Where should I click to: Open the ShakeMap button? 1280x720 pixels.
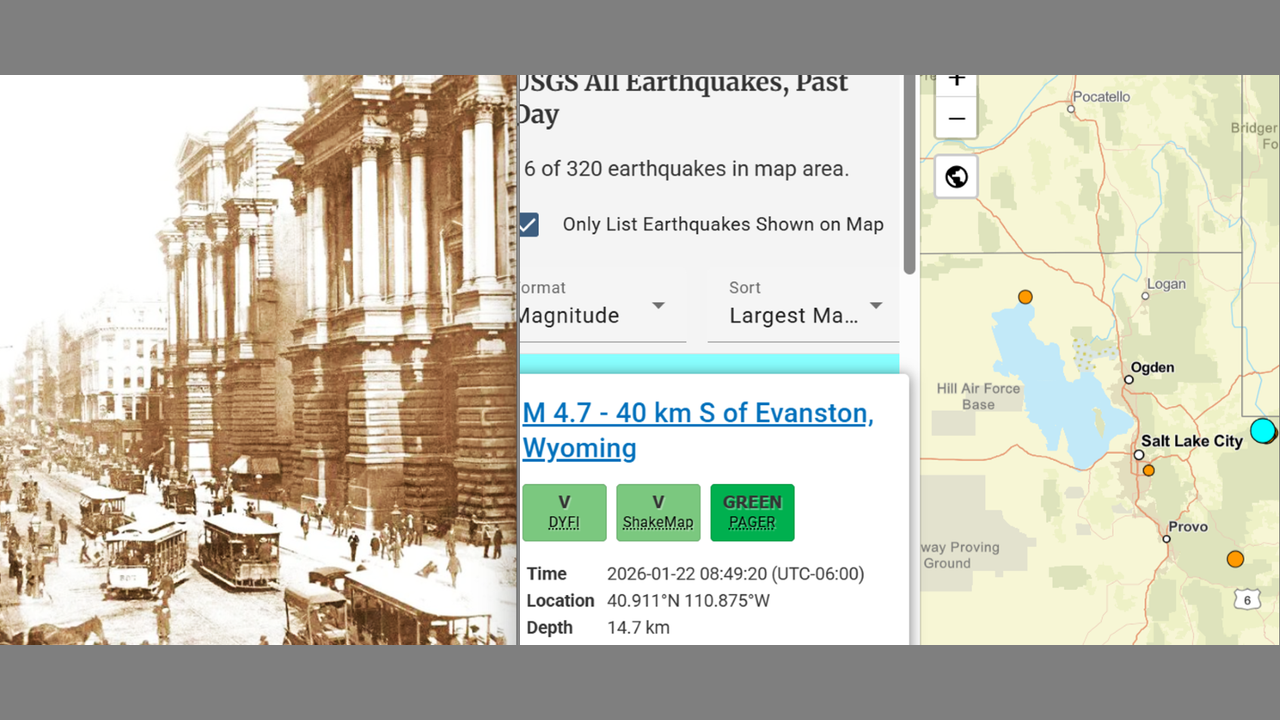point(658,512)
